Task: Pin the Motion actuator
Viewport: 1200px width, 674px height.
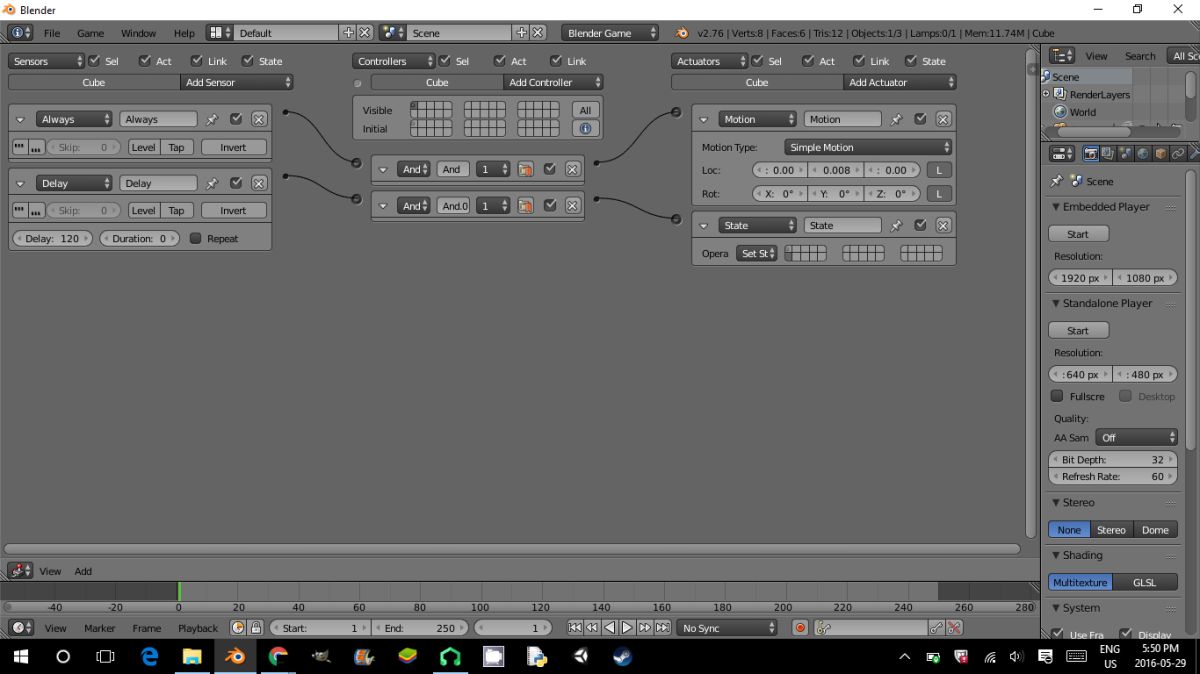Action: click(896, 119)
